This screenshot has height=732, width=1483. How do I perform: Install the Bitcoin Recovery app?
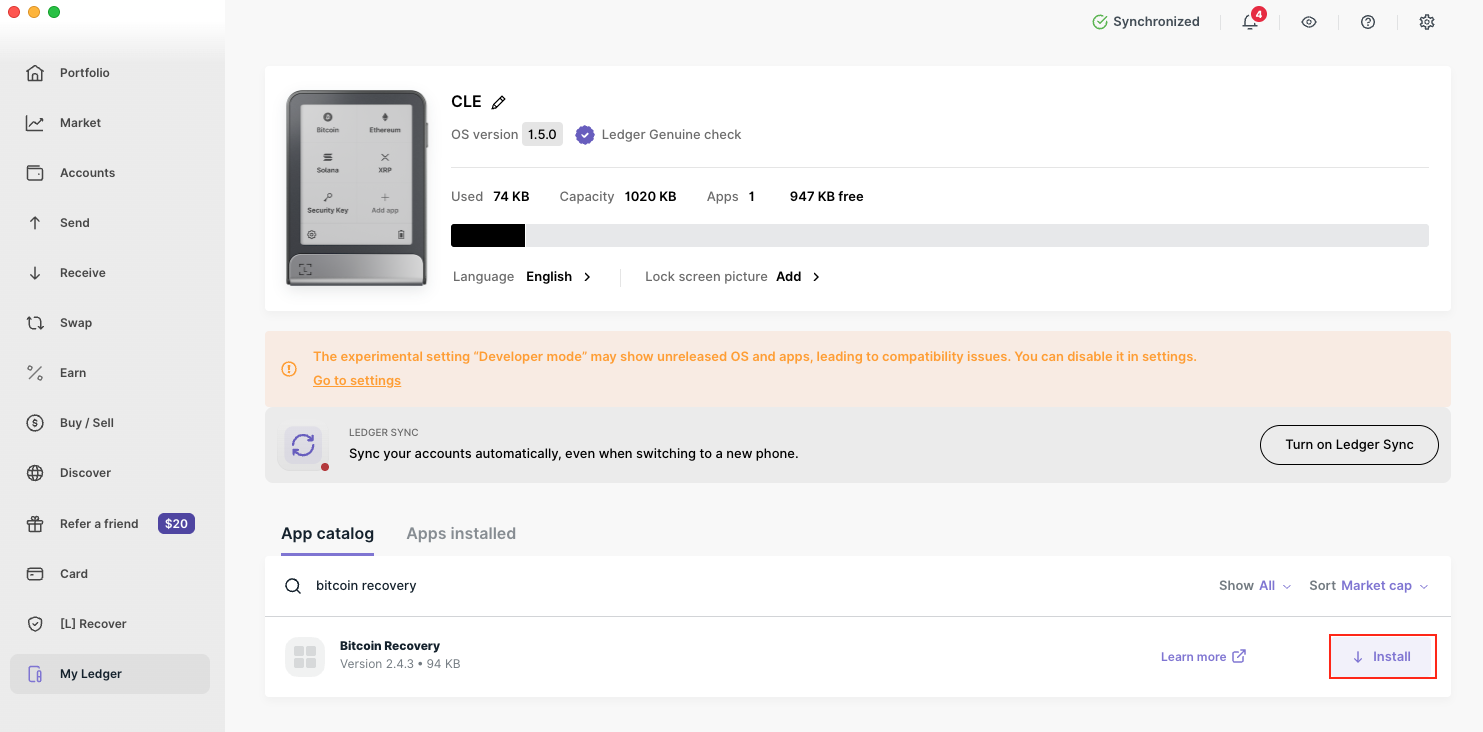(x=1382, y=657)
